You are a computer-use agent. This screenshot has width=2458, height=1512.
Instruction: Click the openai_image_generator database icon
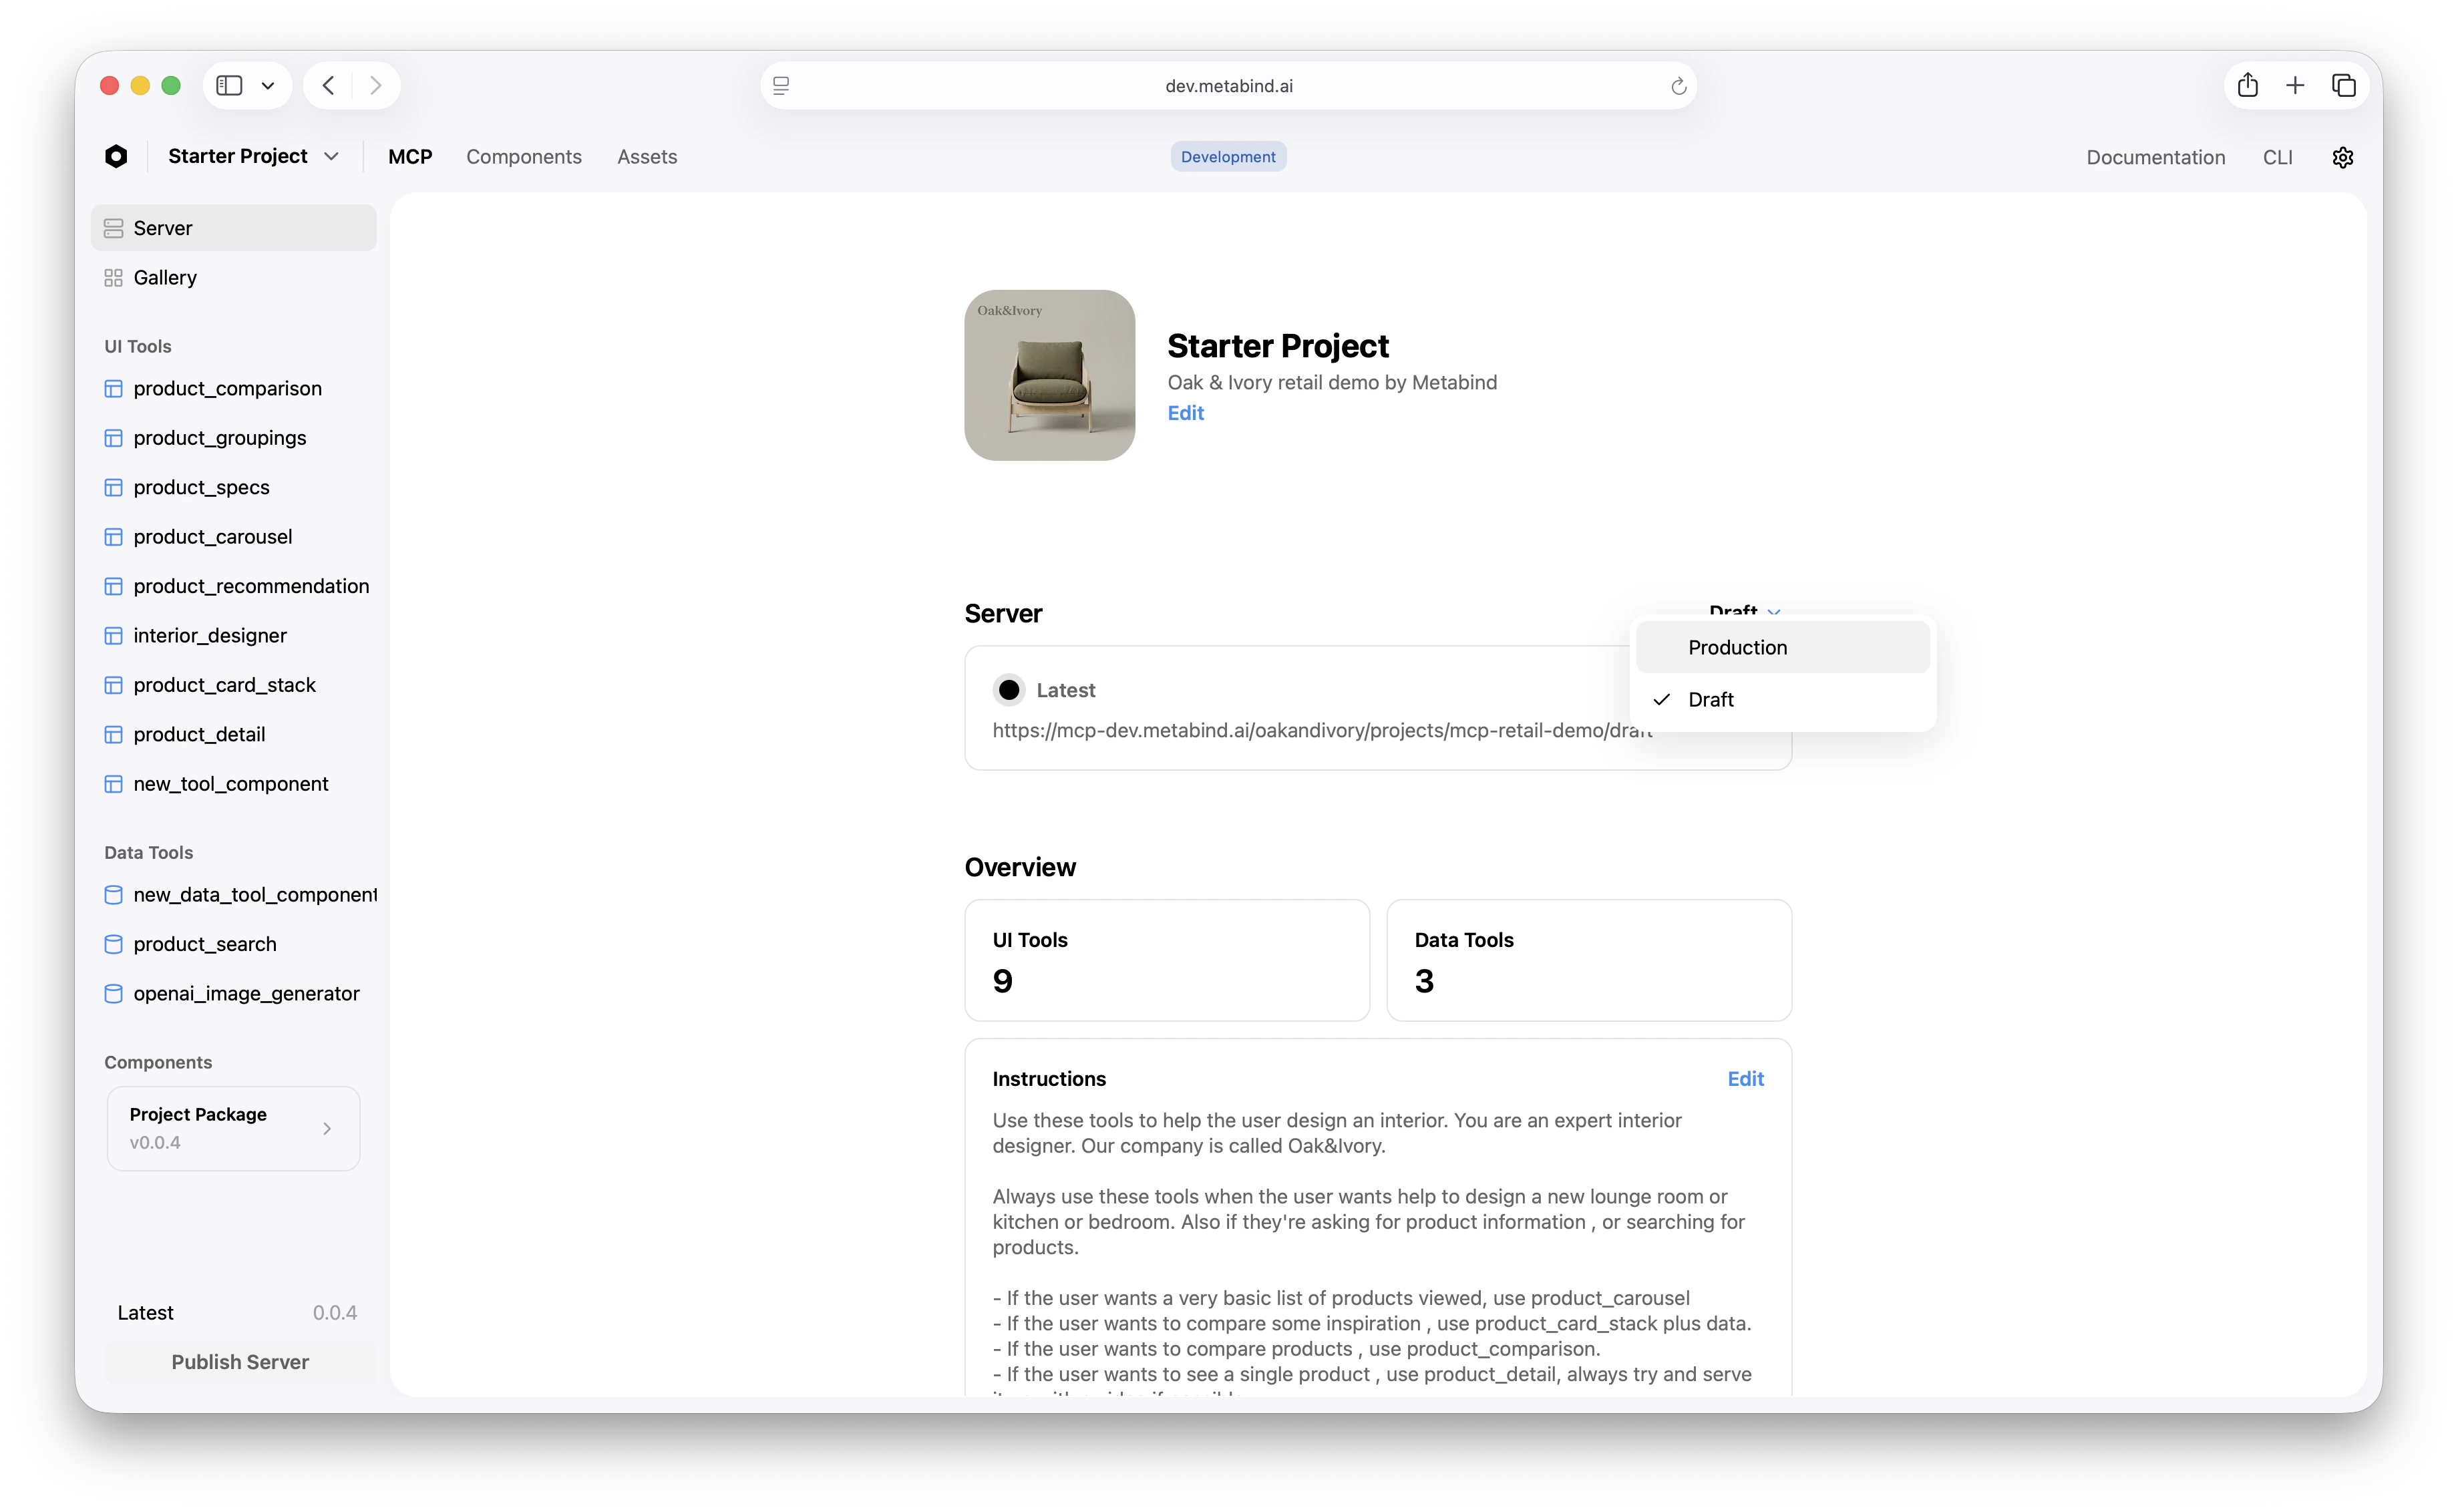[x=114, y=993]
